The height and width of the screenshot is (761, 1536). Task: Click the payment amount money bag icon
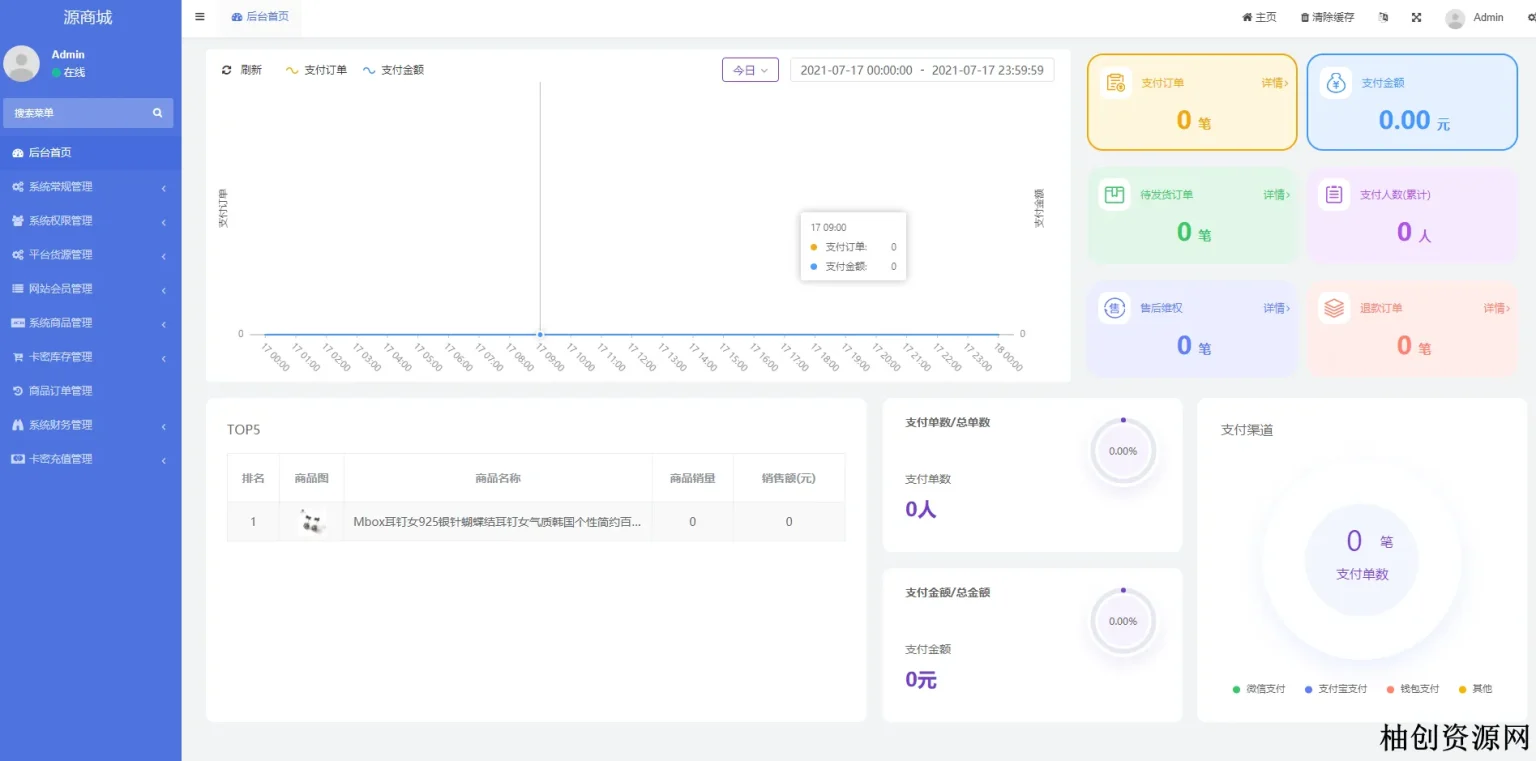click(1336, 83)
